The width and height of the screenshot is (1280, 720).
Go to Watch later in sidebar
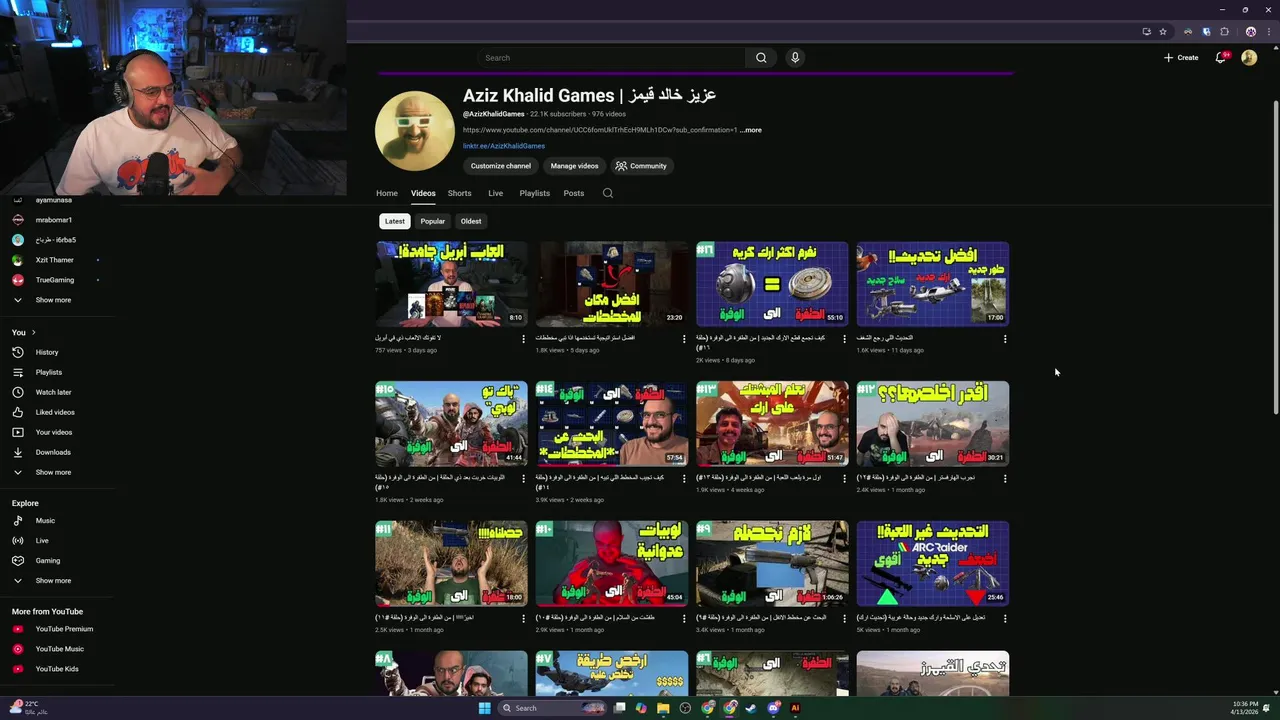point(53,392)
